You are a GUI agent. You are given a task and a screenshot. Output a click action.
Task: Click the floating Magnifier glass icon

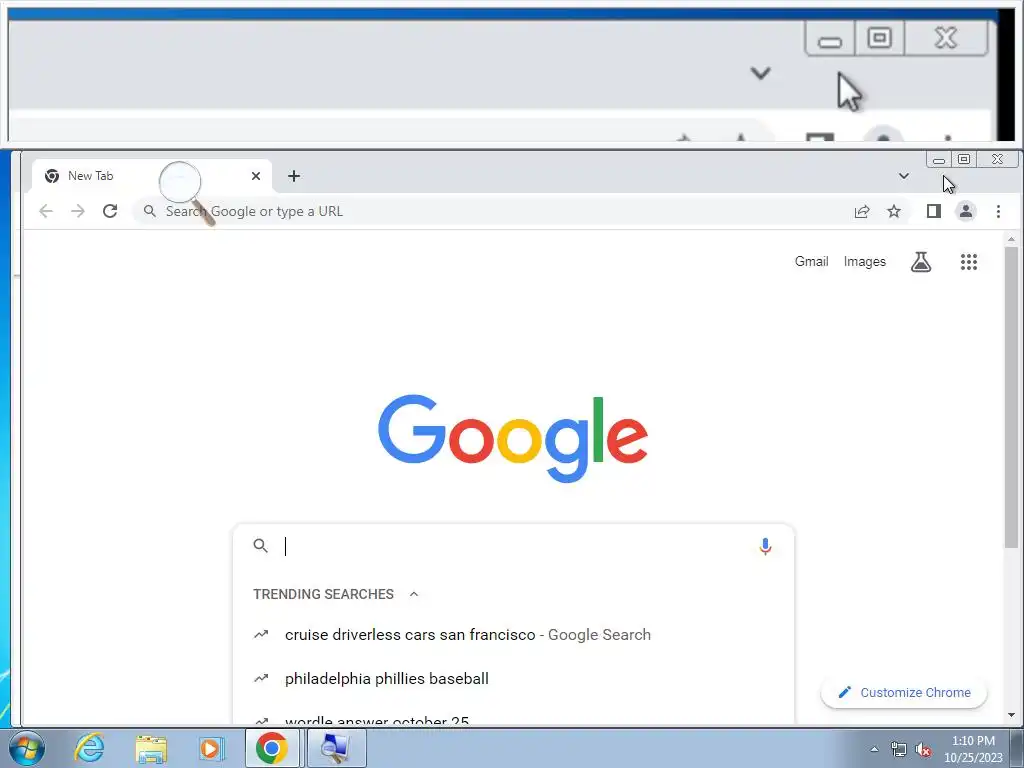coord(187,193)
